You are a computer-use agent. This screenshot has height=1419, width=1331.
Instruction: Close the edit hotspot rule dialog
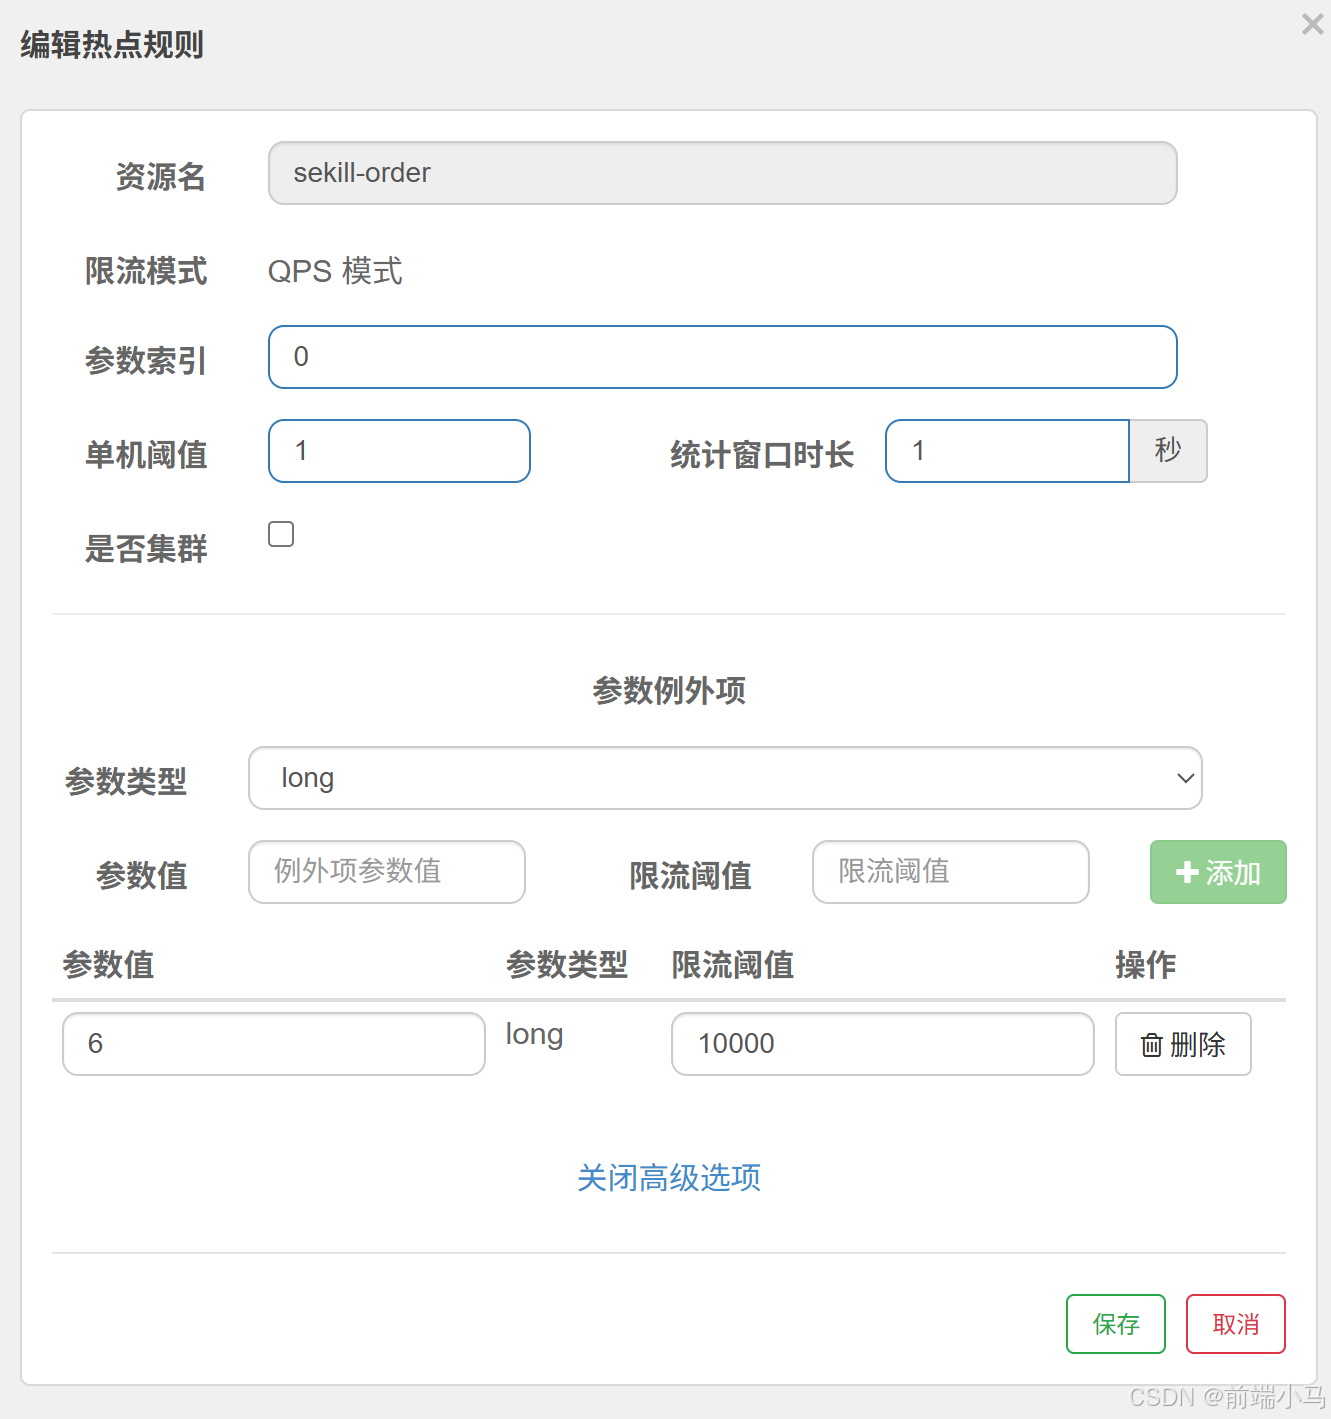tap(1312, 24)
